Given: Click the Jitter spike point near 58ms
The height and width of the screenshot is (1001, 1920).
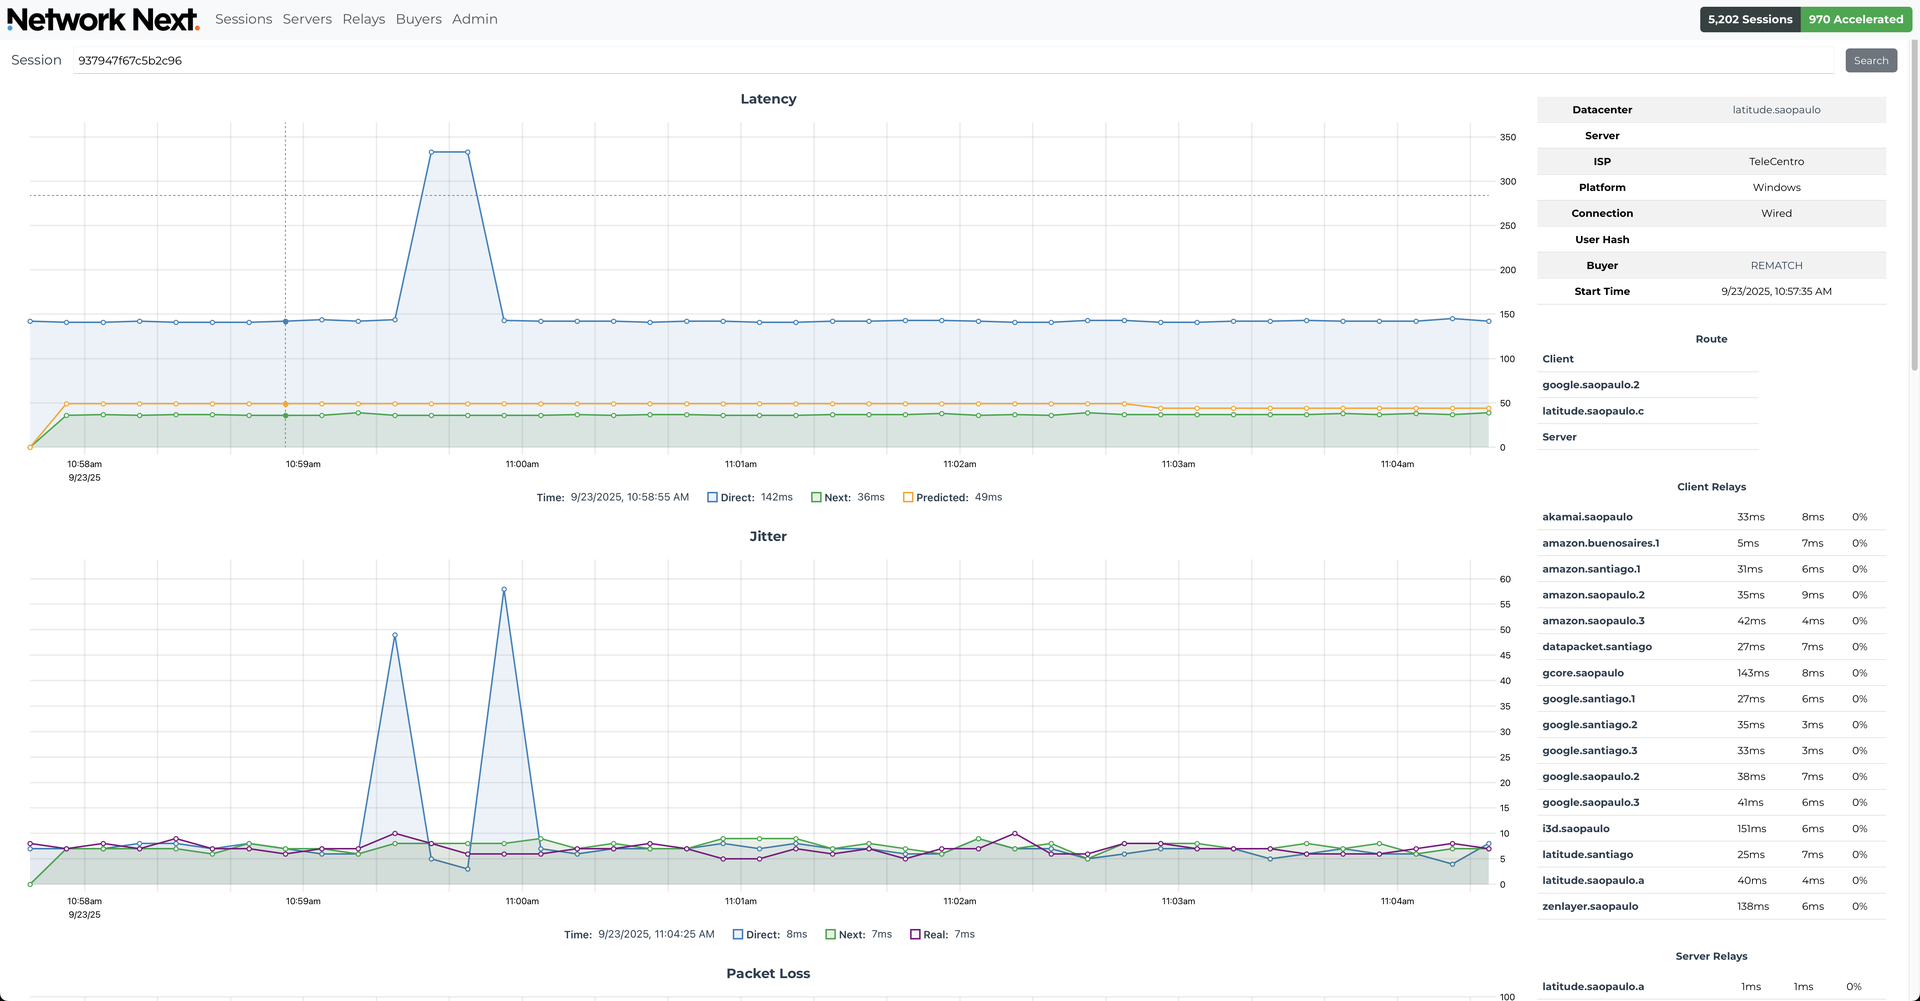Looking at the screenshot, I should [504, 589].
